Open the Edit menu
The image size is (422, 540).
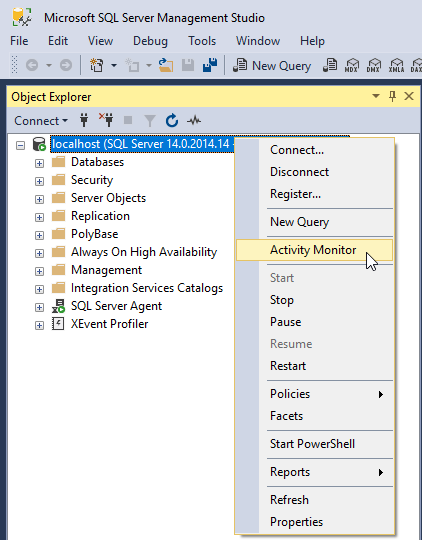pyautogui.click(x=58, y=41)
